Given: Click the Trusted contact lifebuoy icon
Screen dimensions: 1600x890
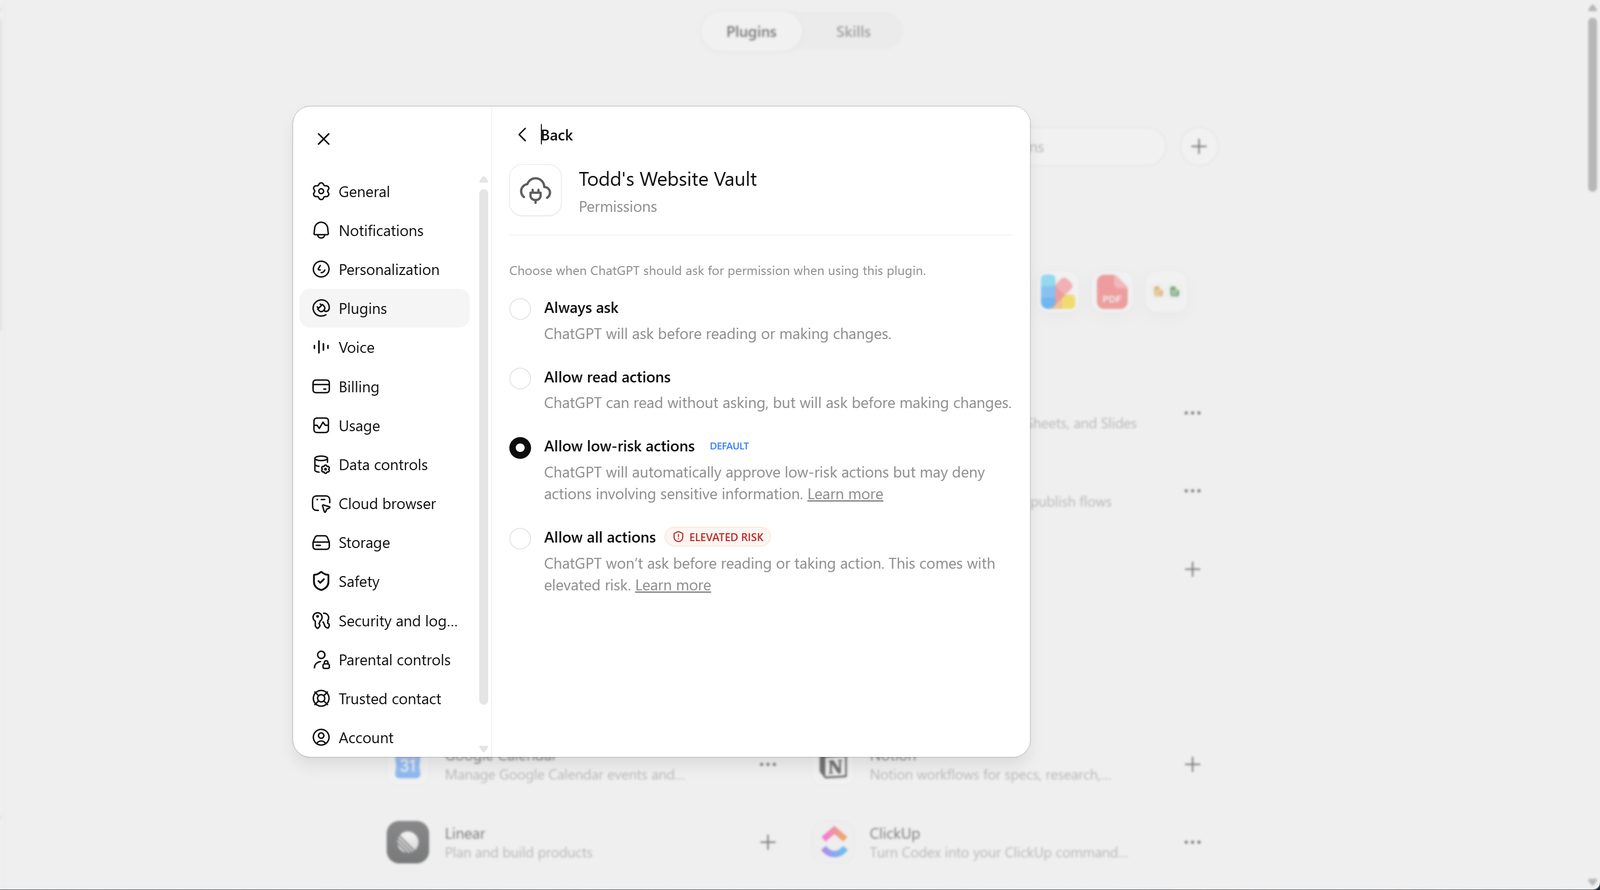Looking at the screenshot, I should click(x=321, y=698).
